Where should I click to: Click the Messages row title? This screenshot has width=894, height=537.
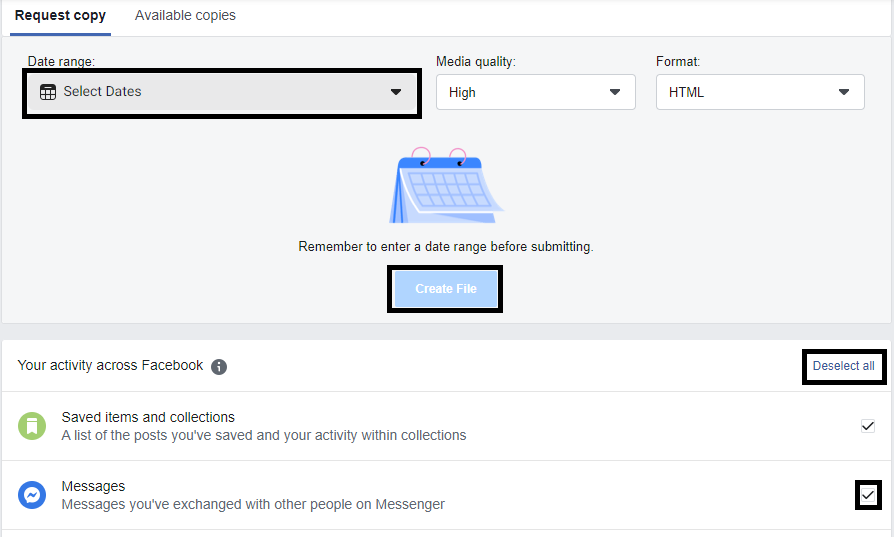pyautogui.click(x=93, y=486)
